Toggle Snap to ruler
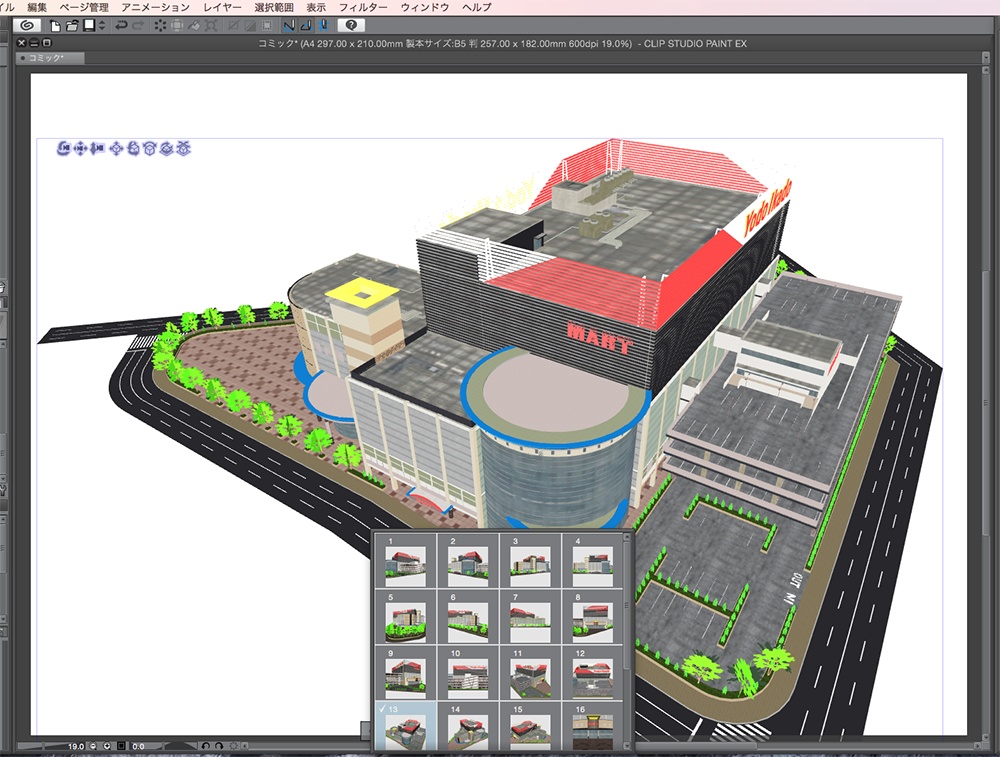 [290, 26]
